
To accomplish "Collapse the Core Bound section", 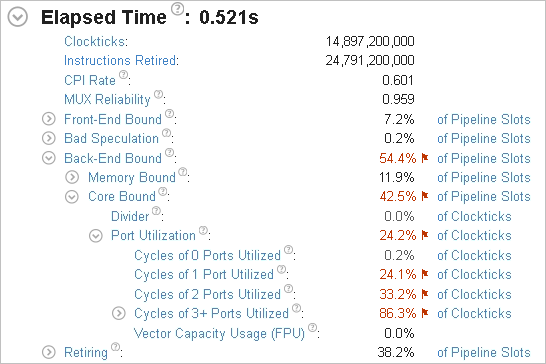I will 72,197.
